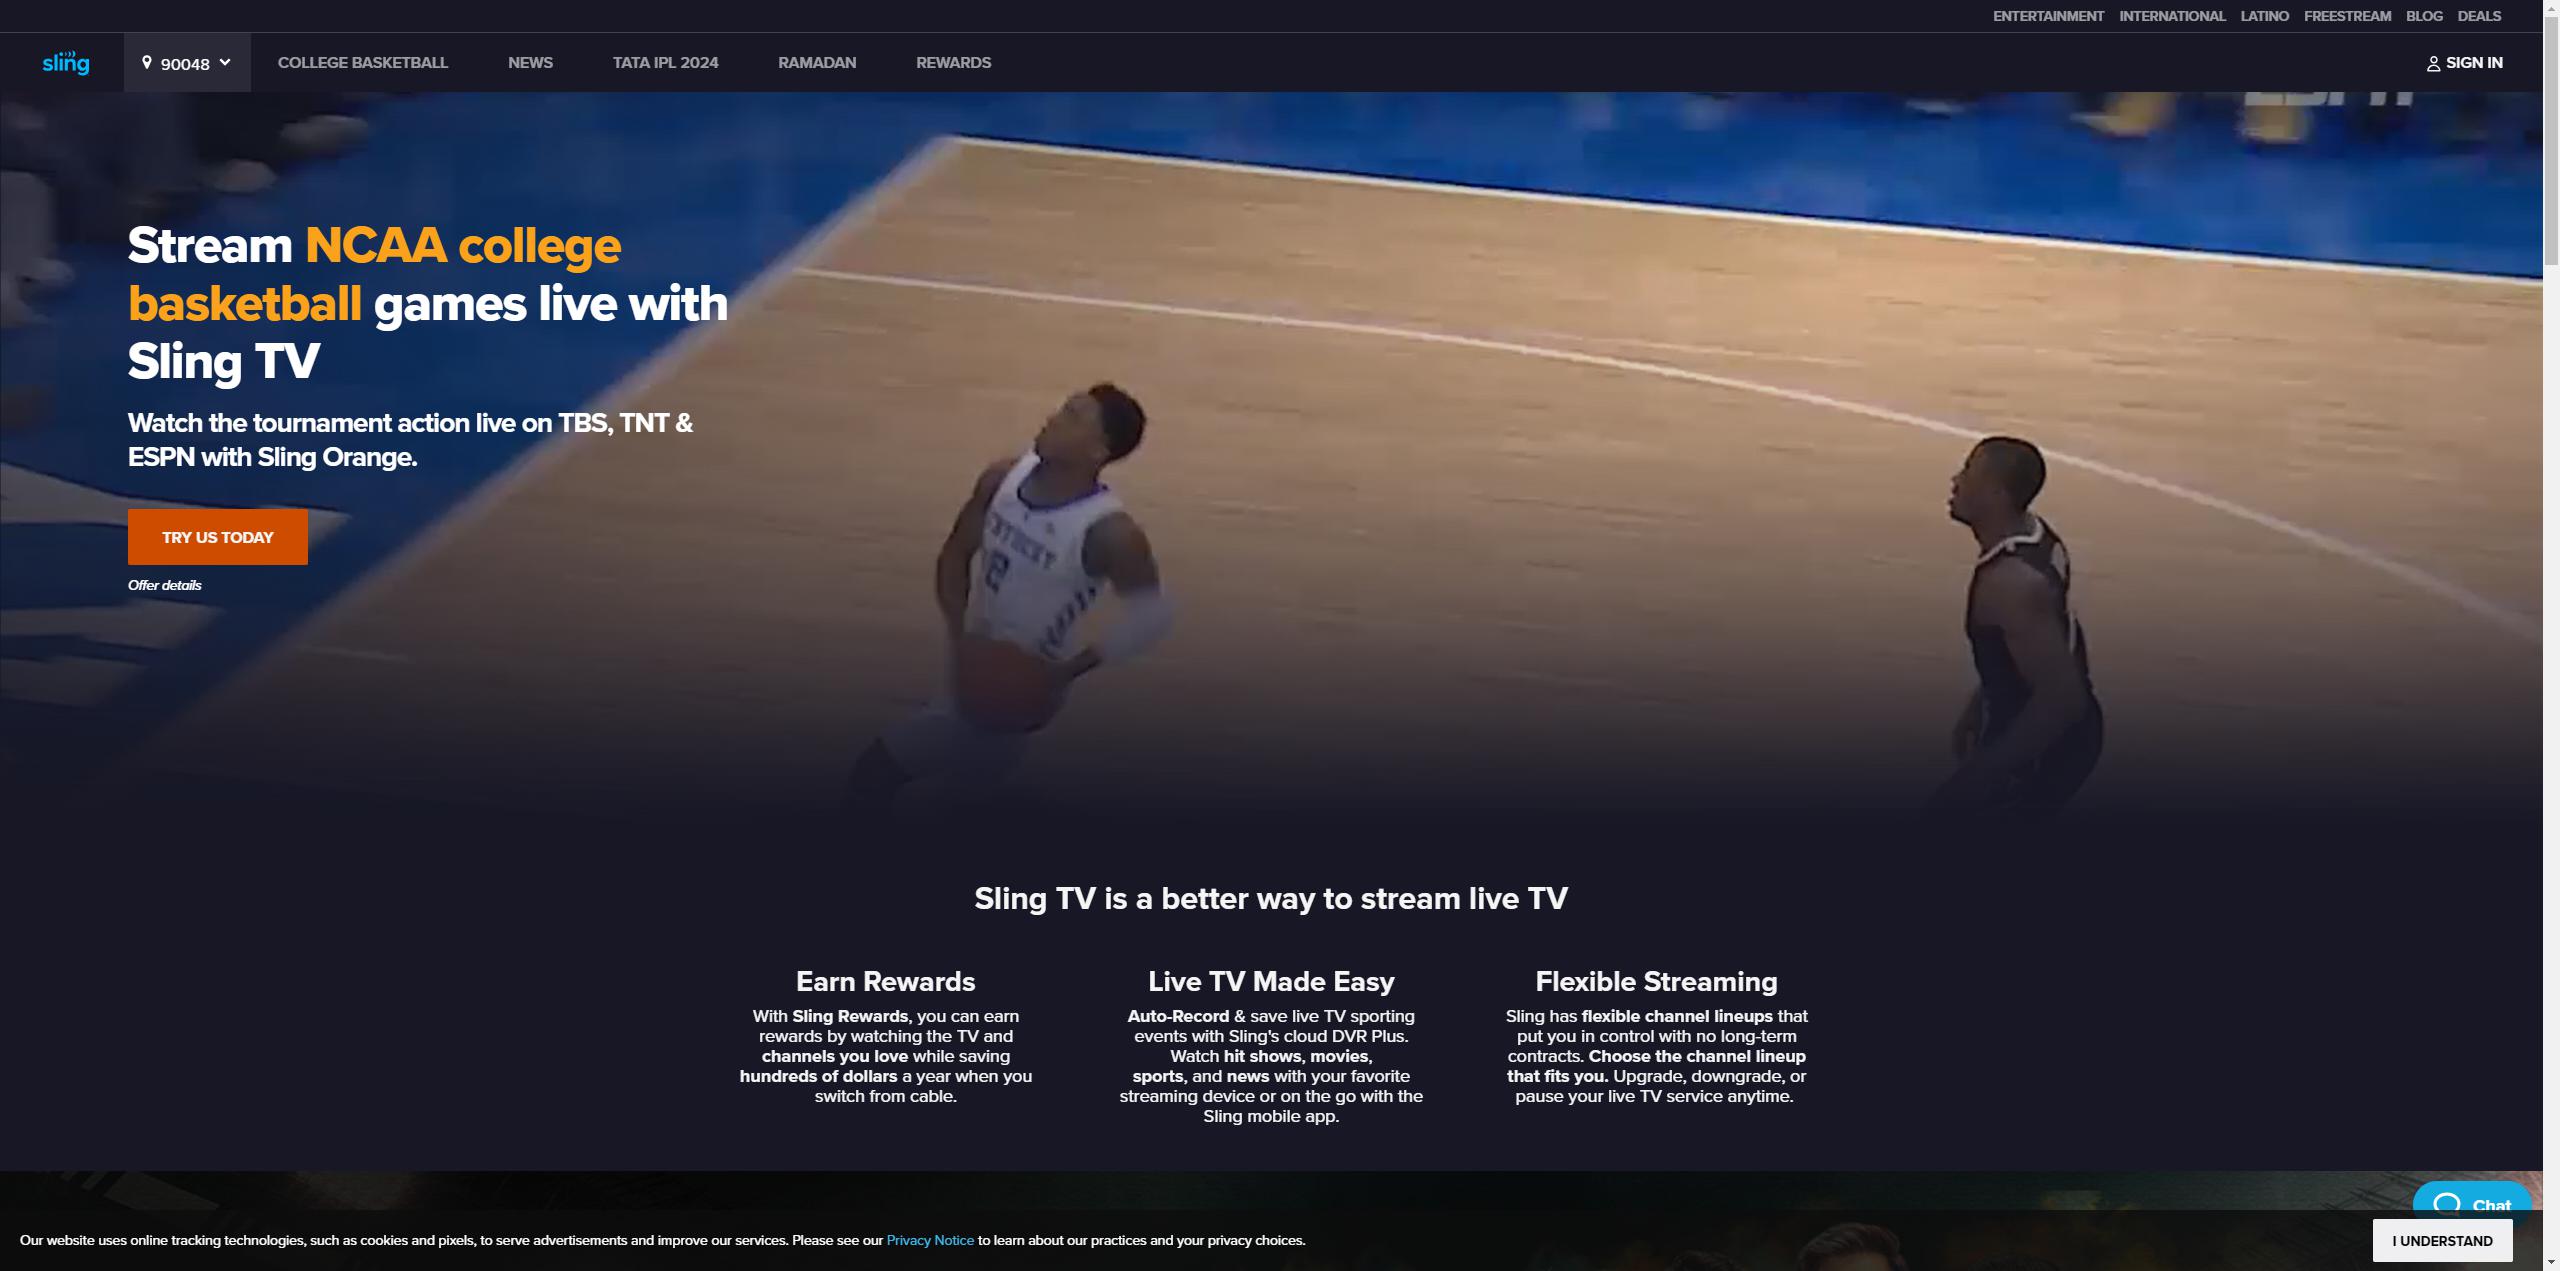Click the Privacy Notice link
This screenshot has width=2560, height=1271.
929,1240
